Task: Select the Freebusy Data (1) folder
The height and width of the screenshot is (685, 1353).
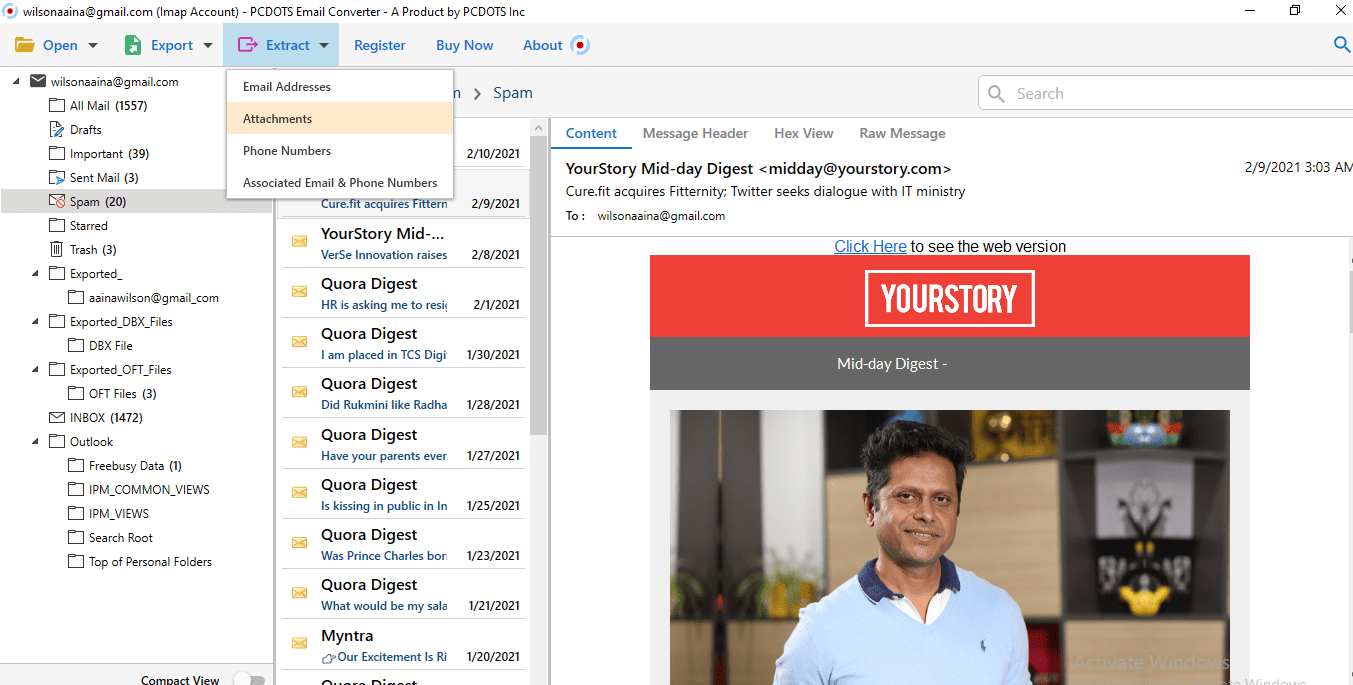Action: pyautogui.click(x=135, y=465)
